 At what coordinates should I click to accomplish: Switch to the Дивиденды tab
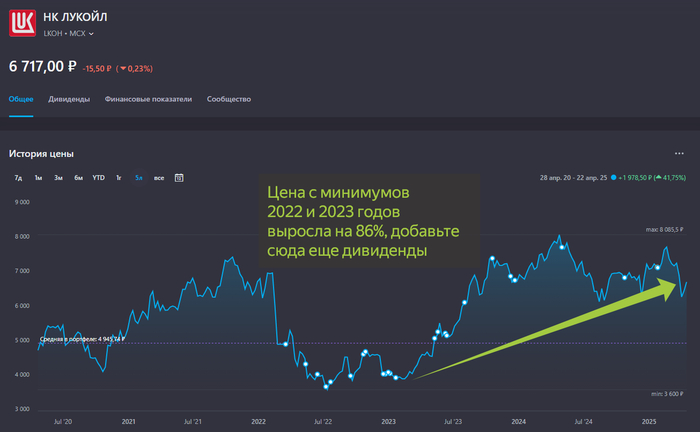(69, 100)
